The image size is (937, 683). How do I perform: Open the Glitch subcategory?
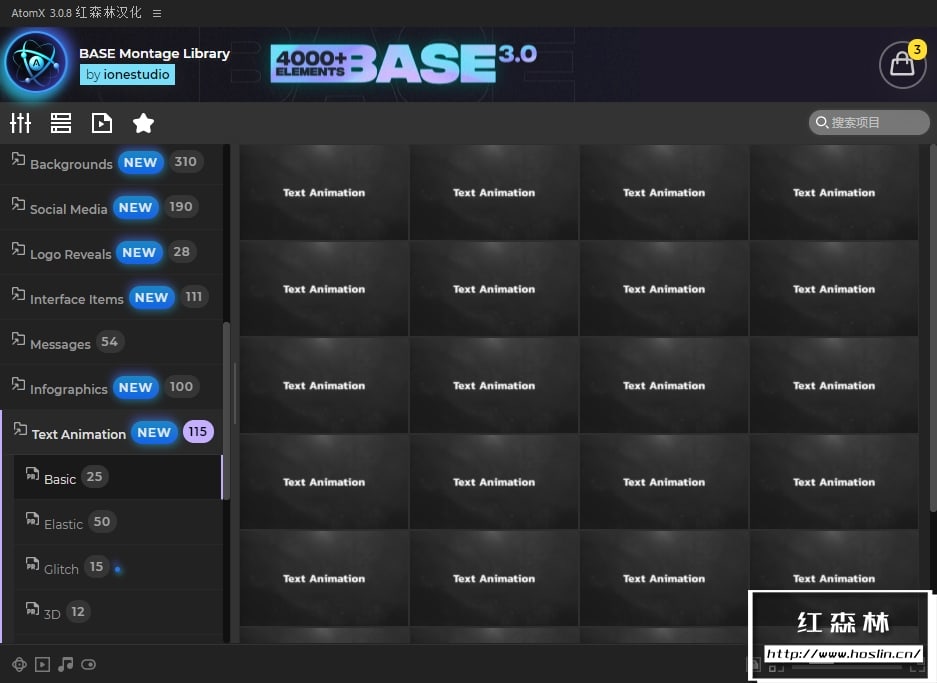click(118, 567)
